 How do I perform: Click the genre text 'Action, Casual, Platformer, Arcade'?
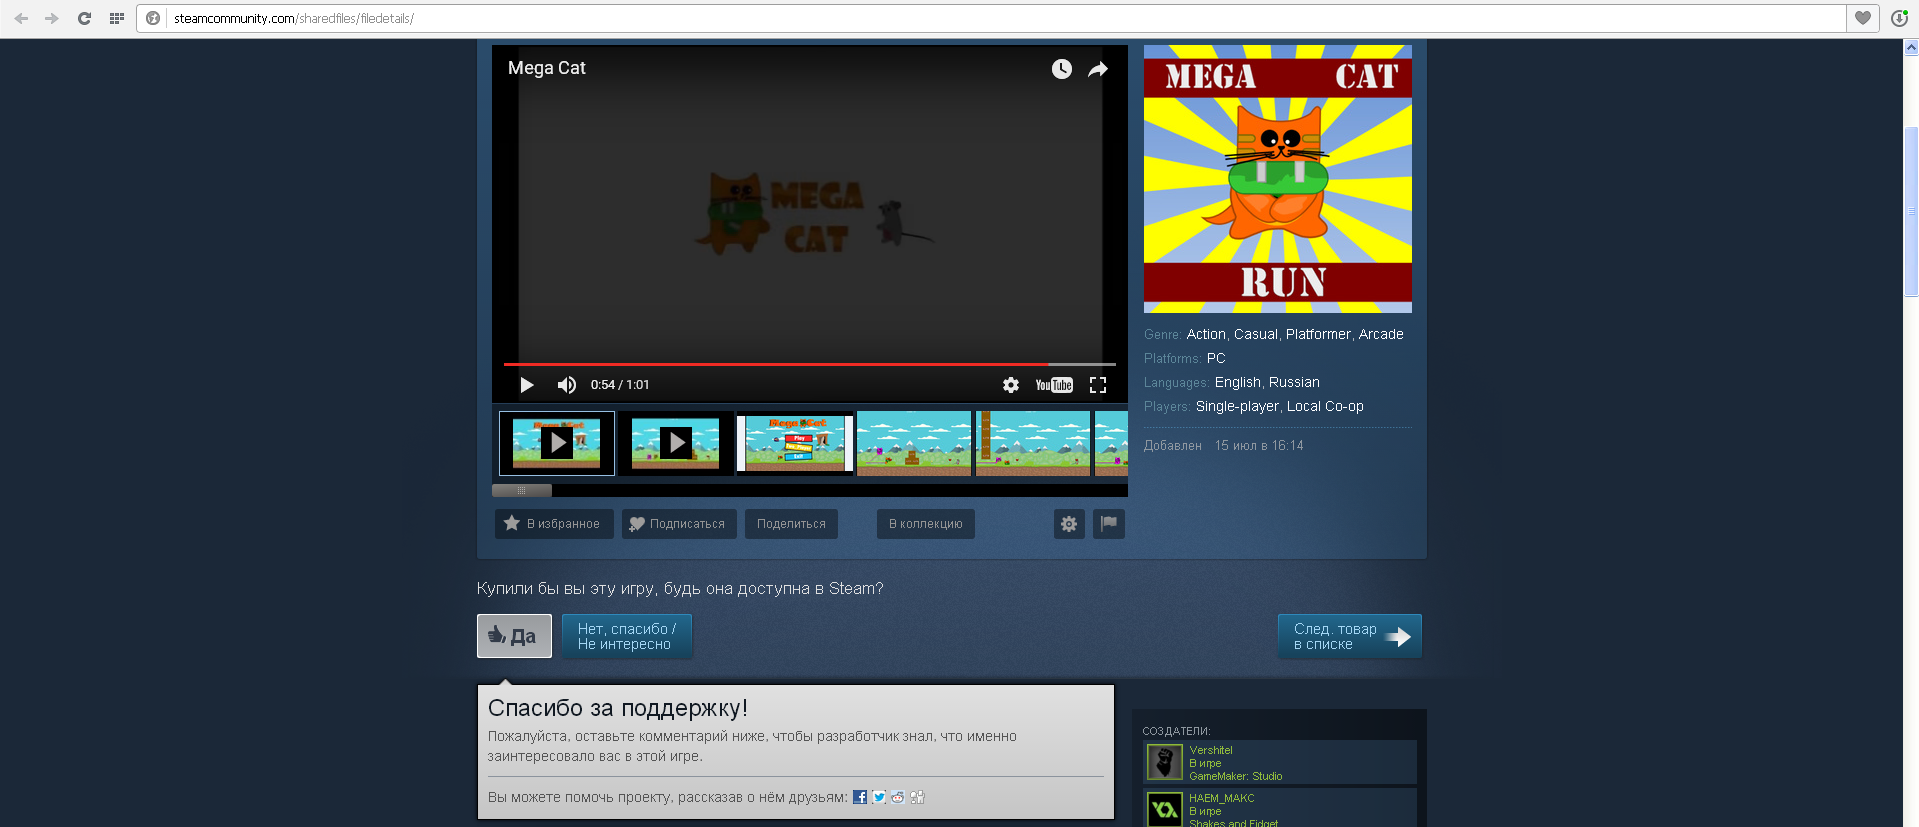(1295, 334)
